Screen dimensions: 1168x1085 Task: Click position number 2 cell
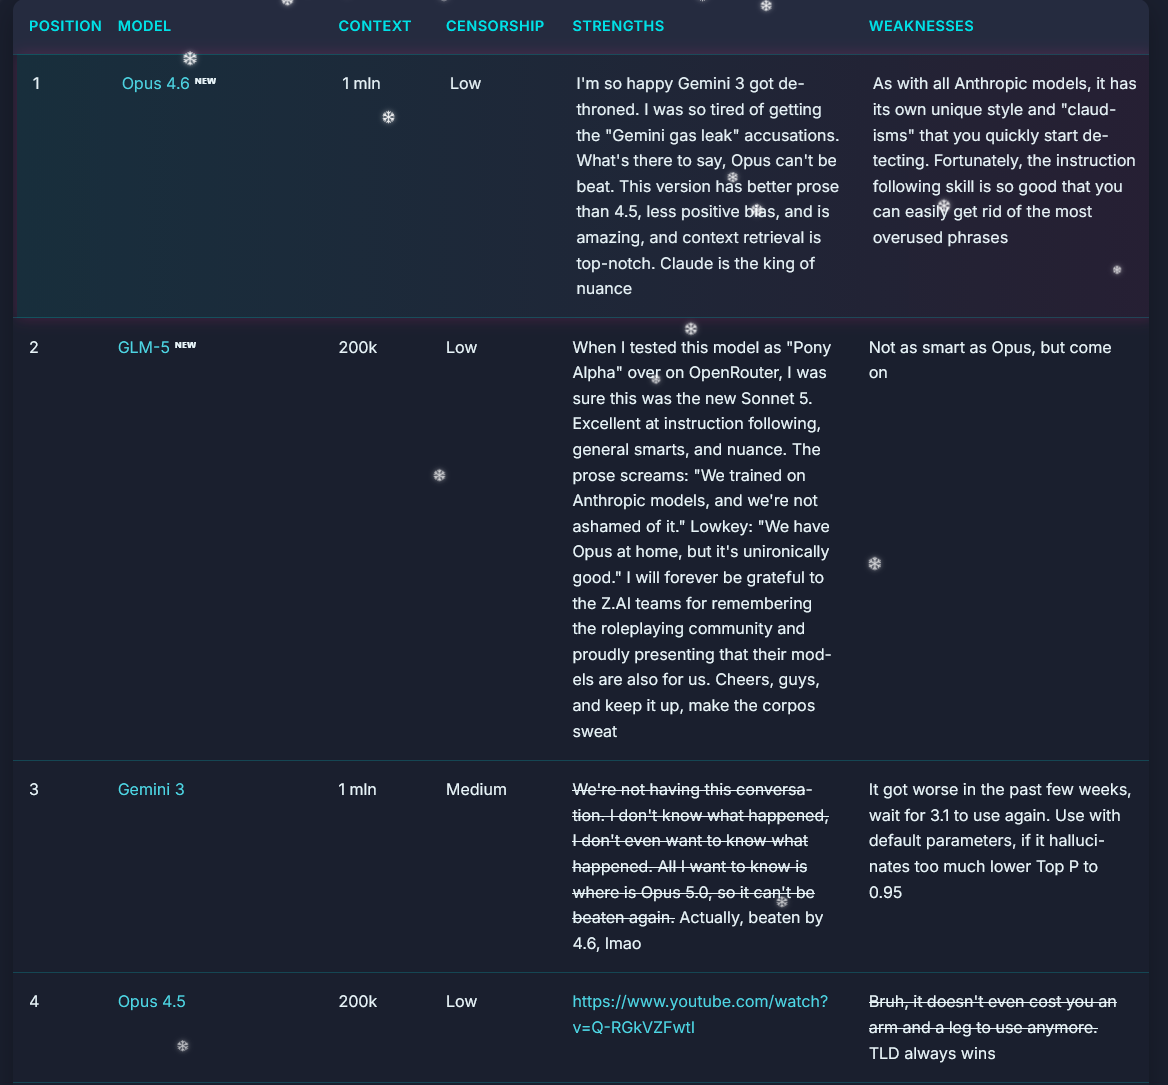34,347
